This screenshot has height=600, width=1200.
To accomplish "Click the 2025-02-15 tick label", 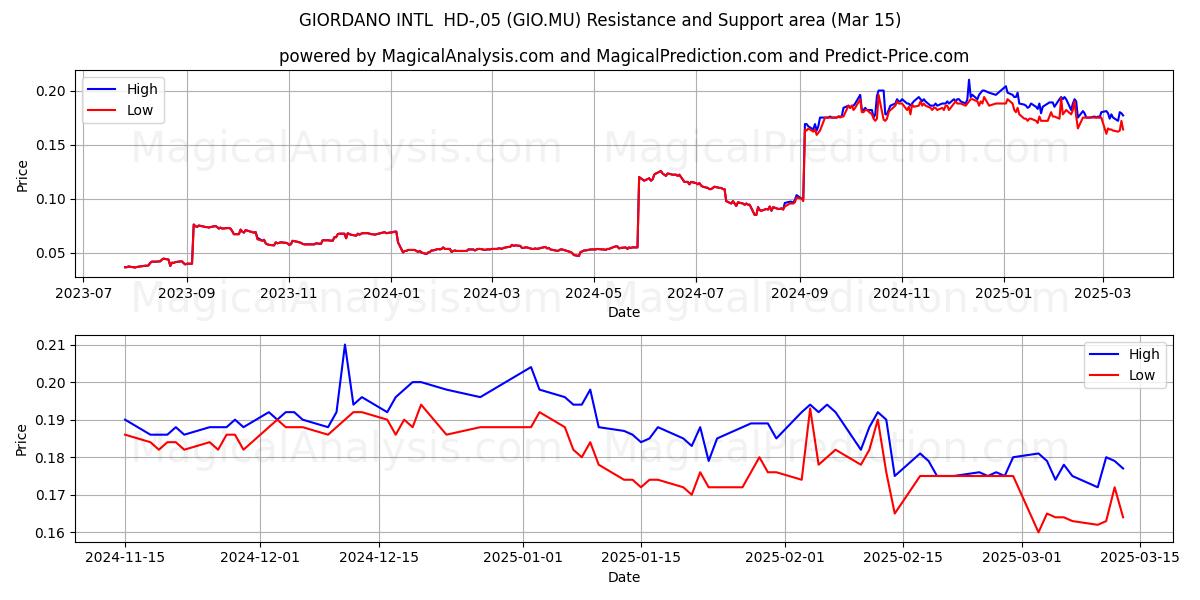I will (903, 558).
